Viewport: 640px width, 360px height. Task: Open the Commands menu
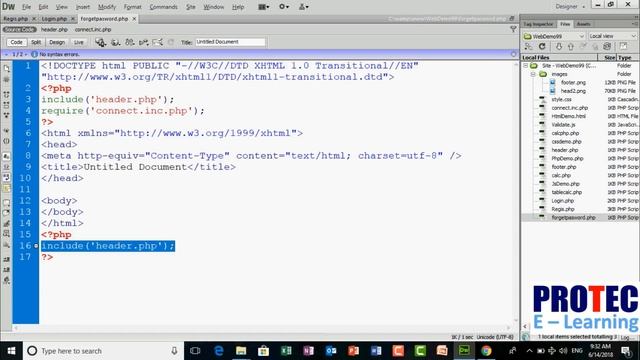163,7
